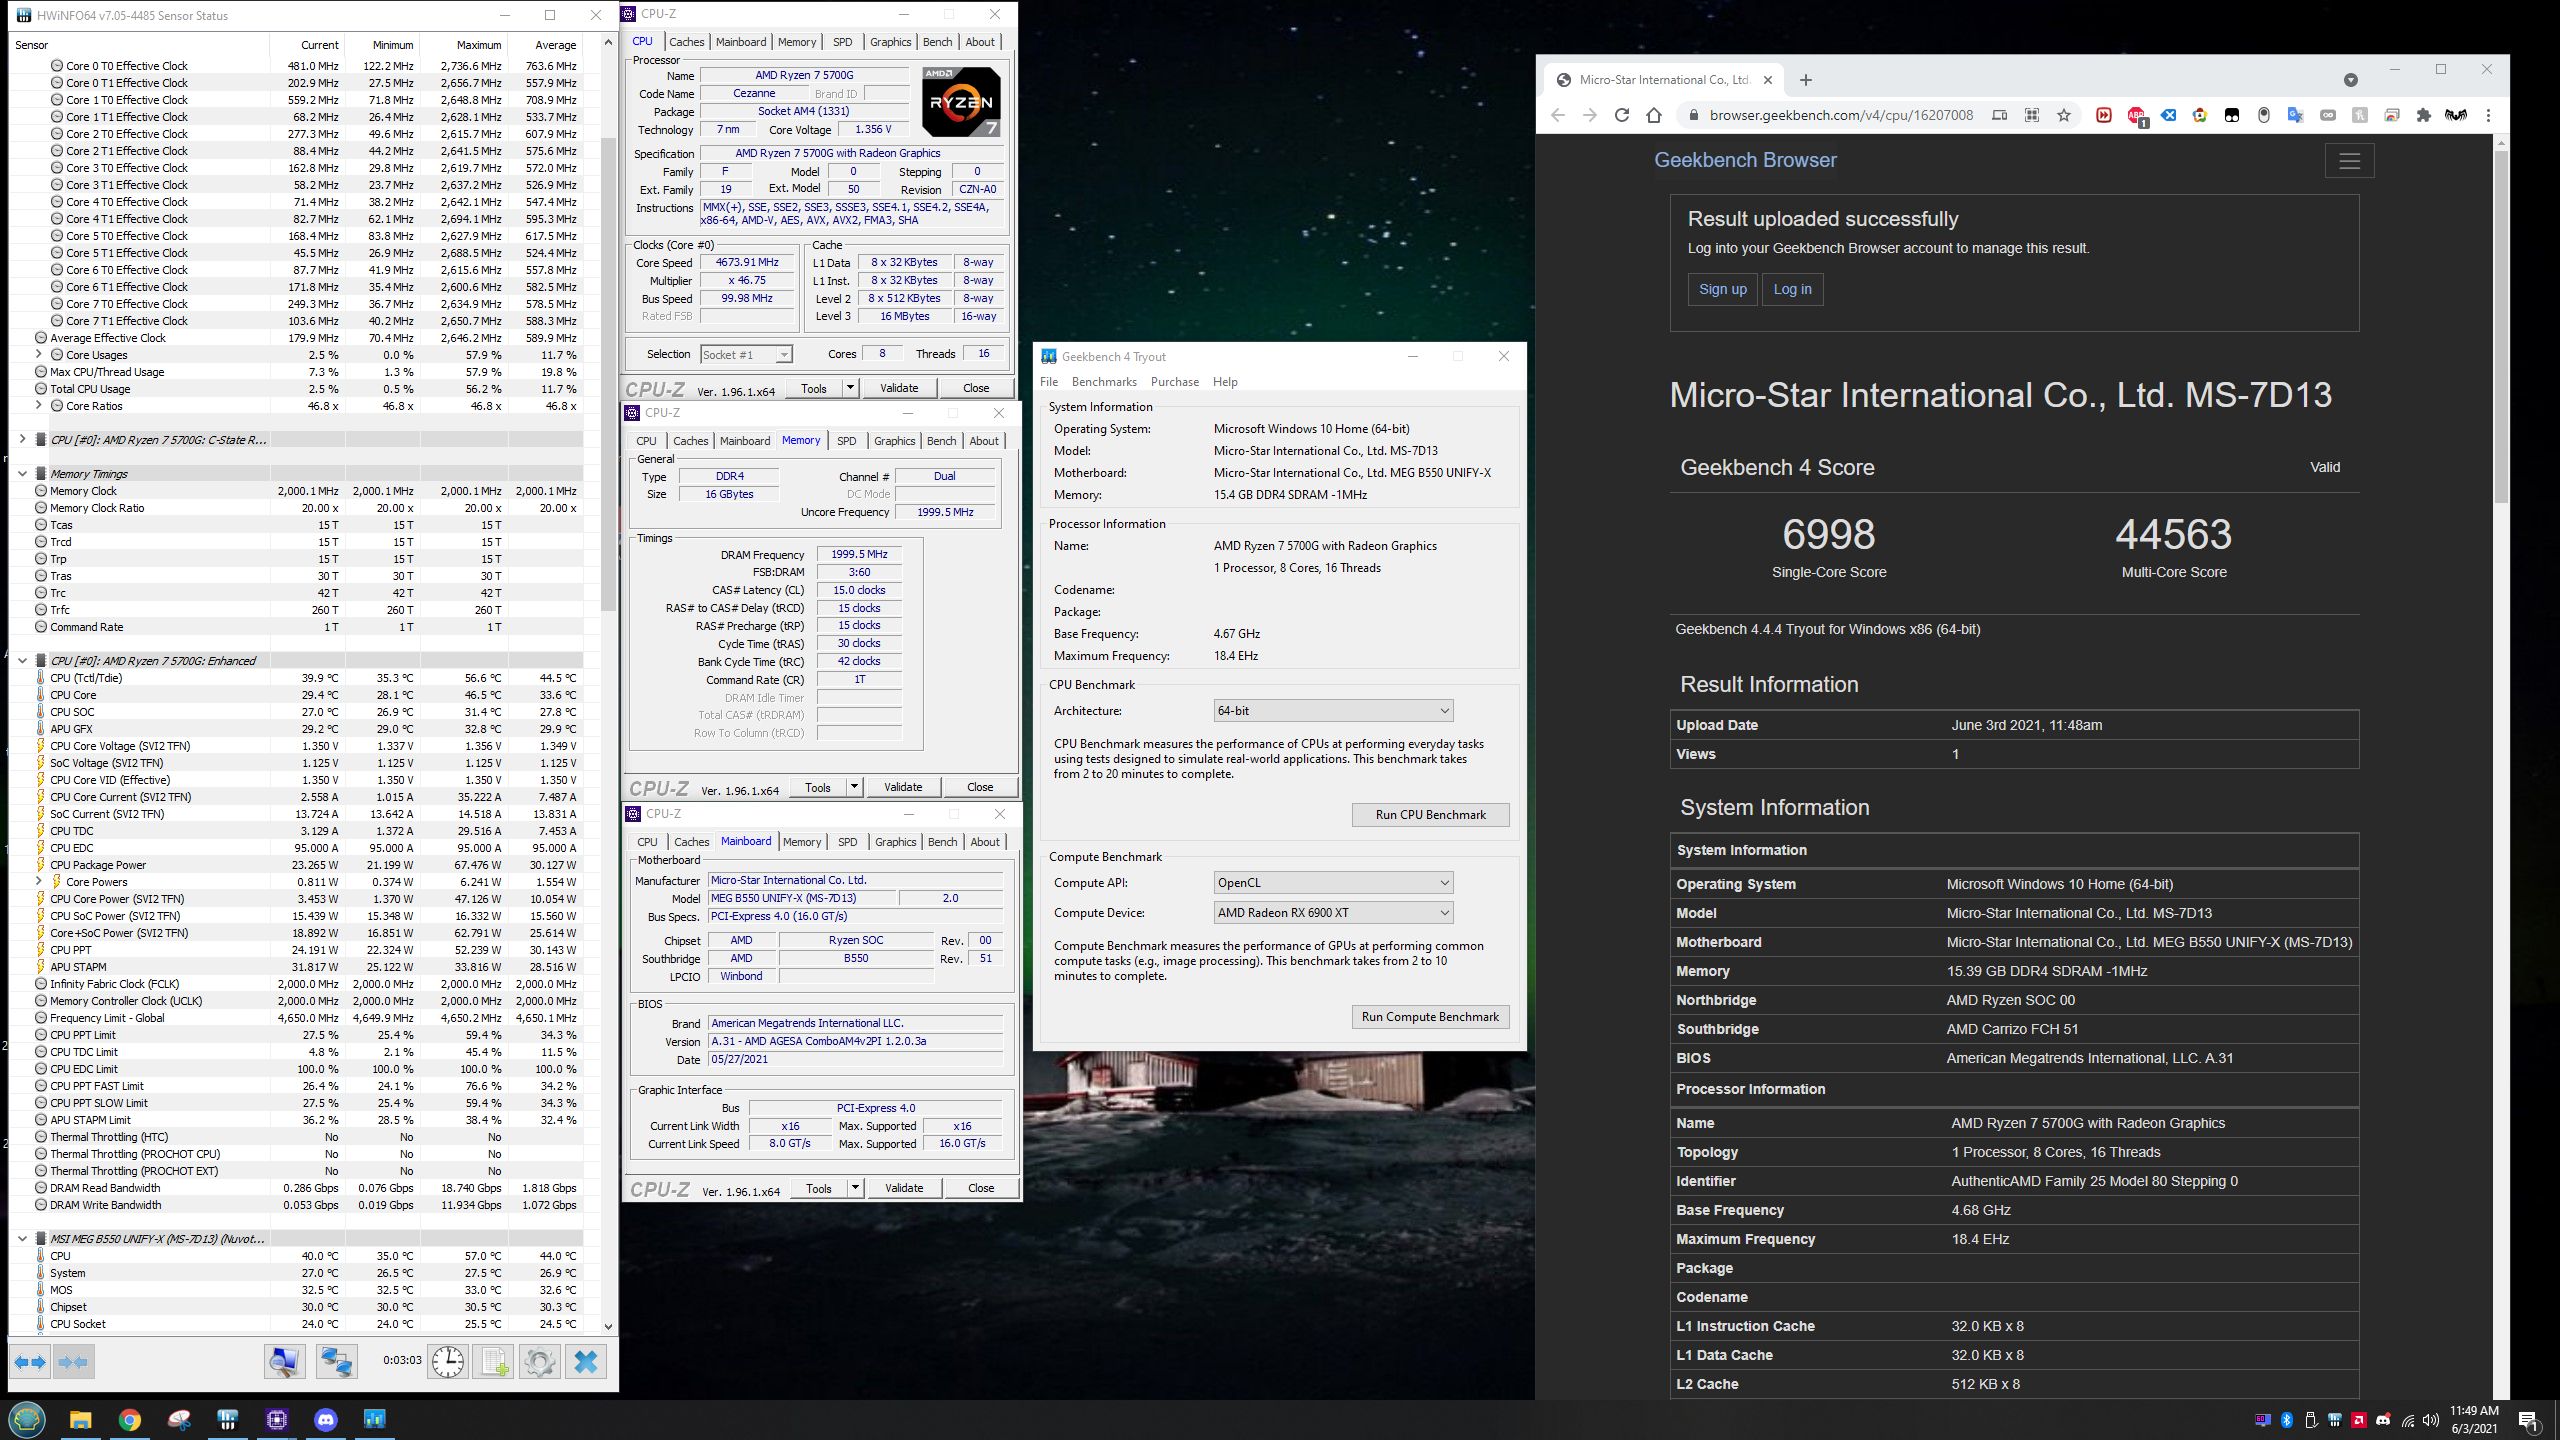2560x1440 pixels.
Task: Open Windows notification center icon
Action: (x=2527, y=1420)
